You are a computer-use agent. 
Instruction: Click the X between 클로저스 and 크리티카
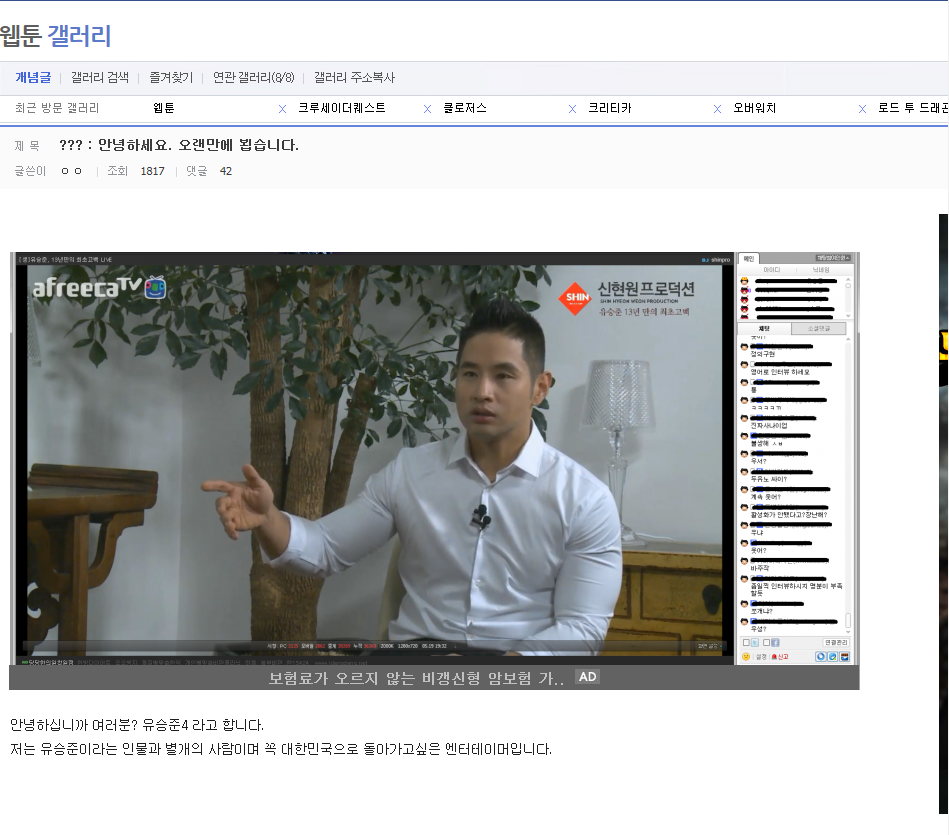[x=573, y=109]
